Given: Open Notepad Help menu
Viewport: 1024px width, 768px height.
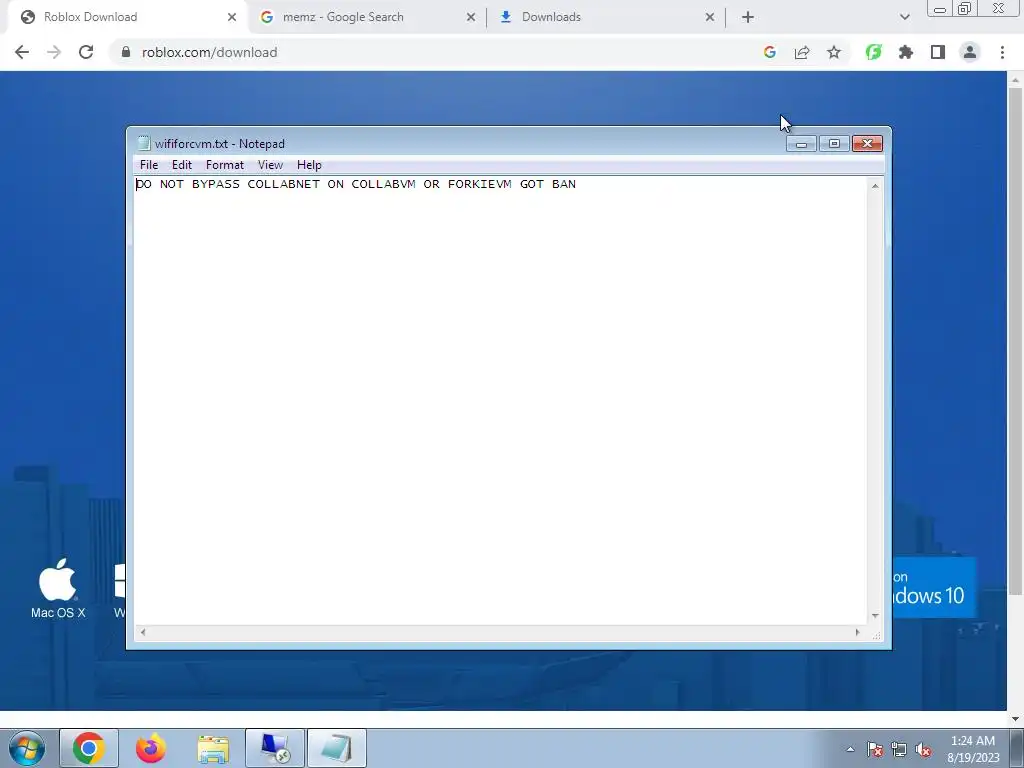Looking at the screenshot, I should click(x=309, y=165).
